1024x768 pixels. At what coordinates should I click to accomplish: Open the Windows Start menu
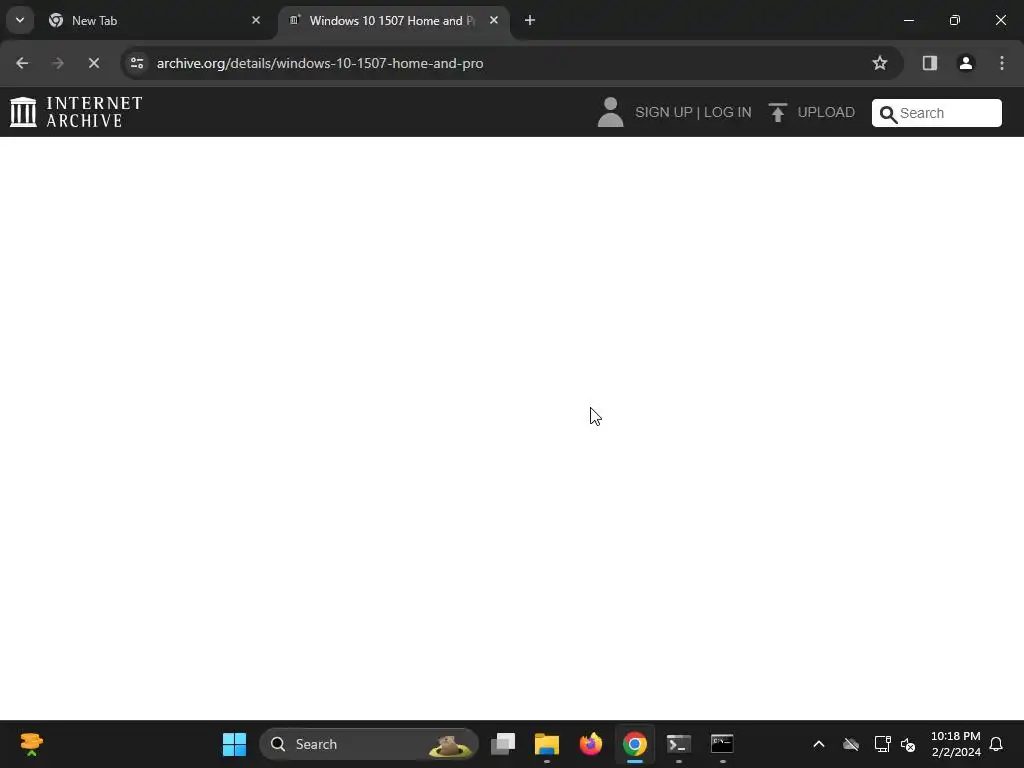[x=234, y=744]
